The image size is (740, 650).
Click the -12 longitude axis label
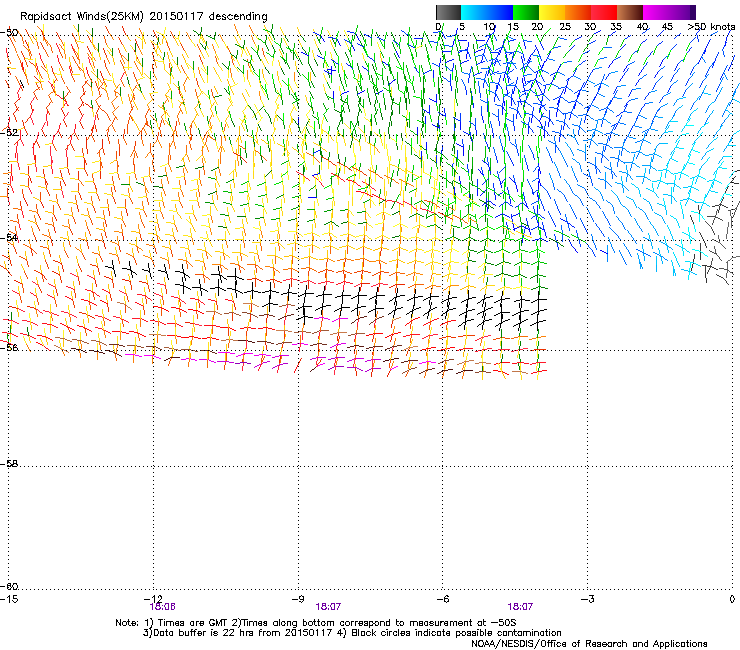pyautogui.click(x=153, y=599)
